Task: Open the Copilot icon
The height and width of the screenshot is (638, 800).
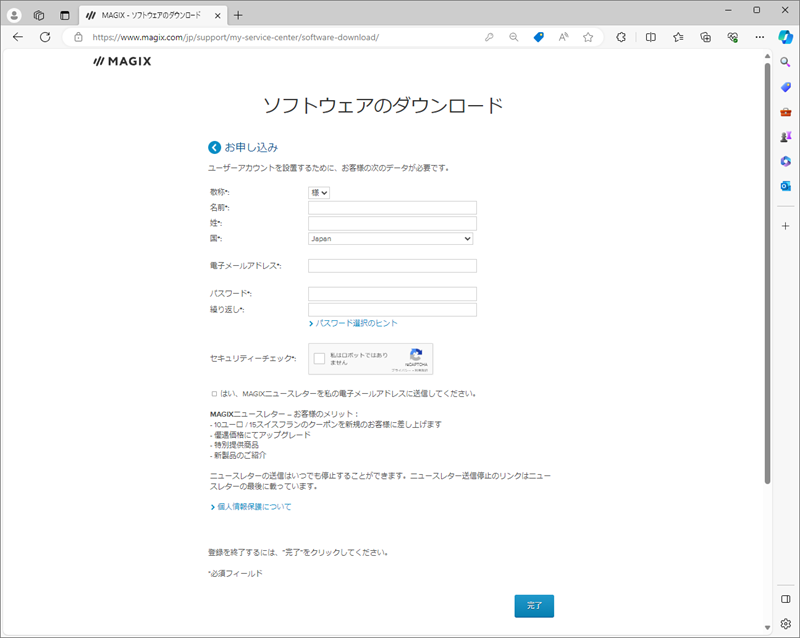Action: tap(785, 37)
